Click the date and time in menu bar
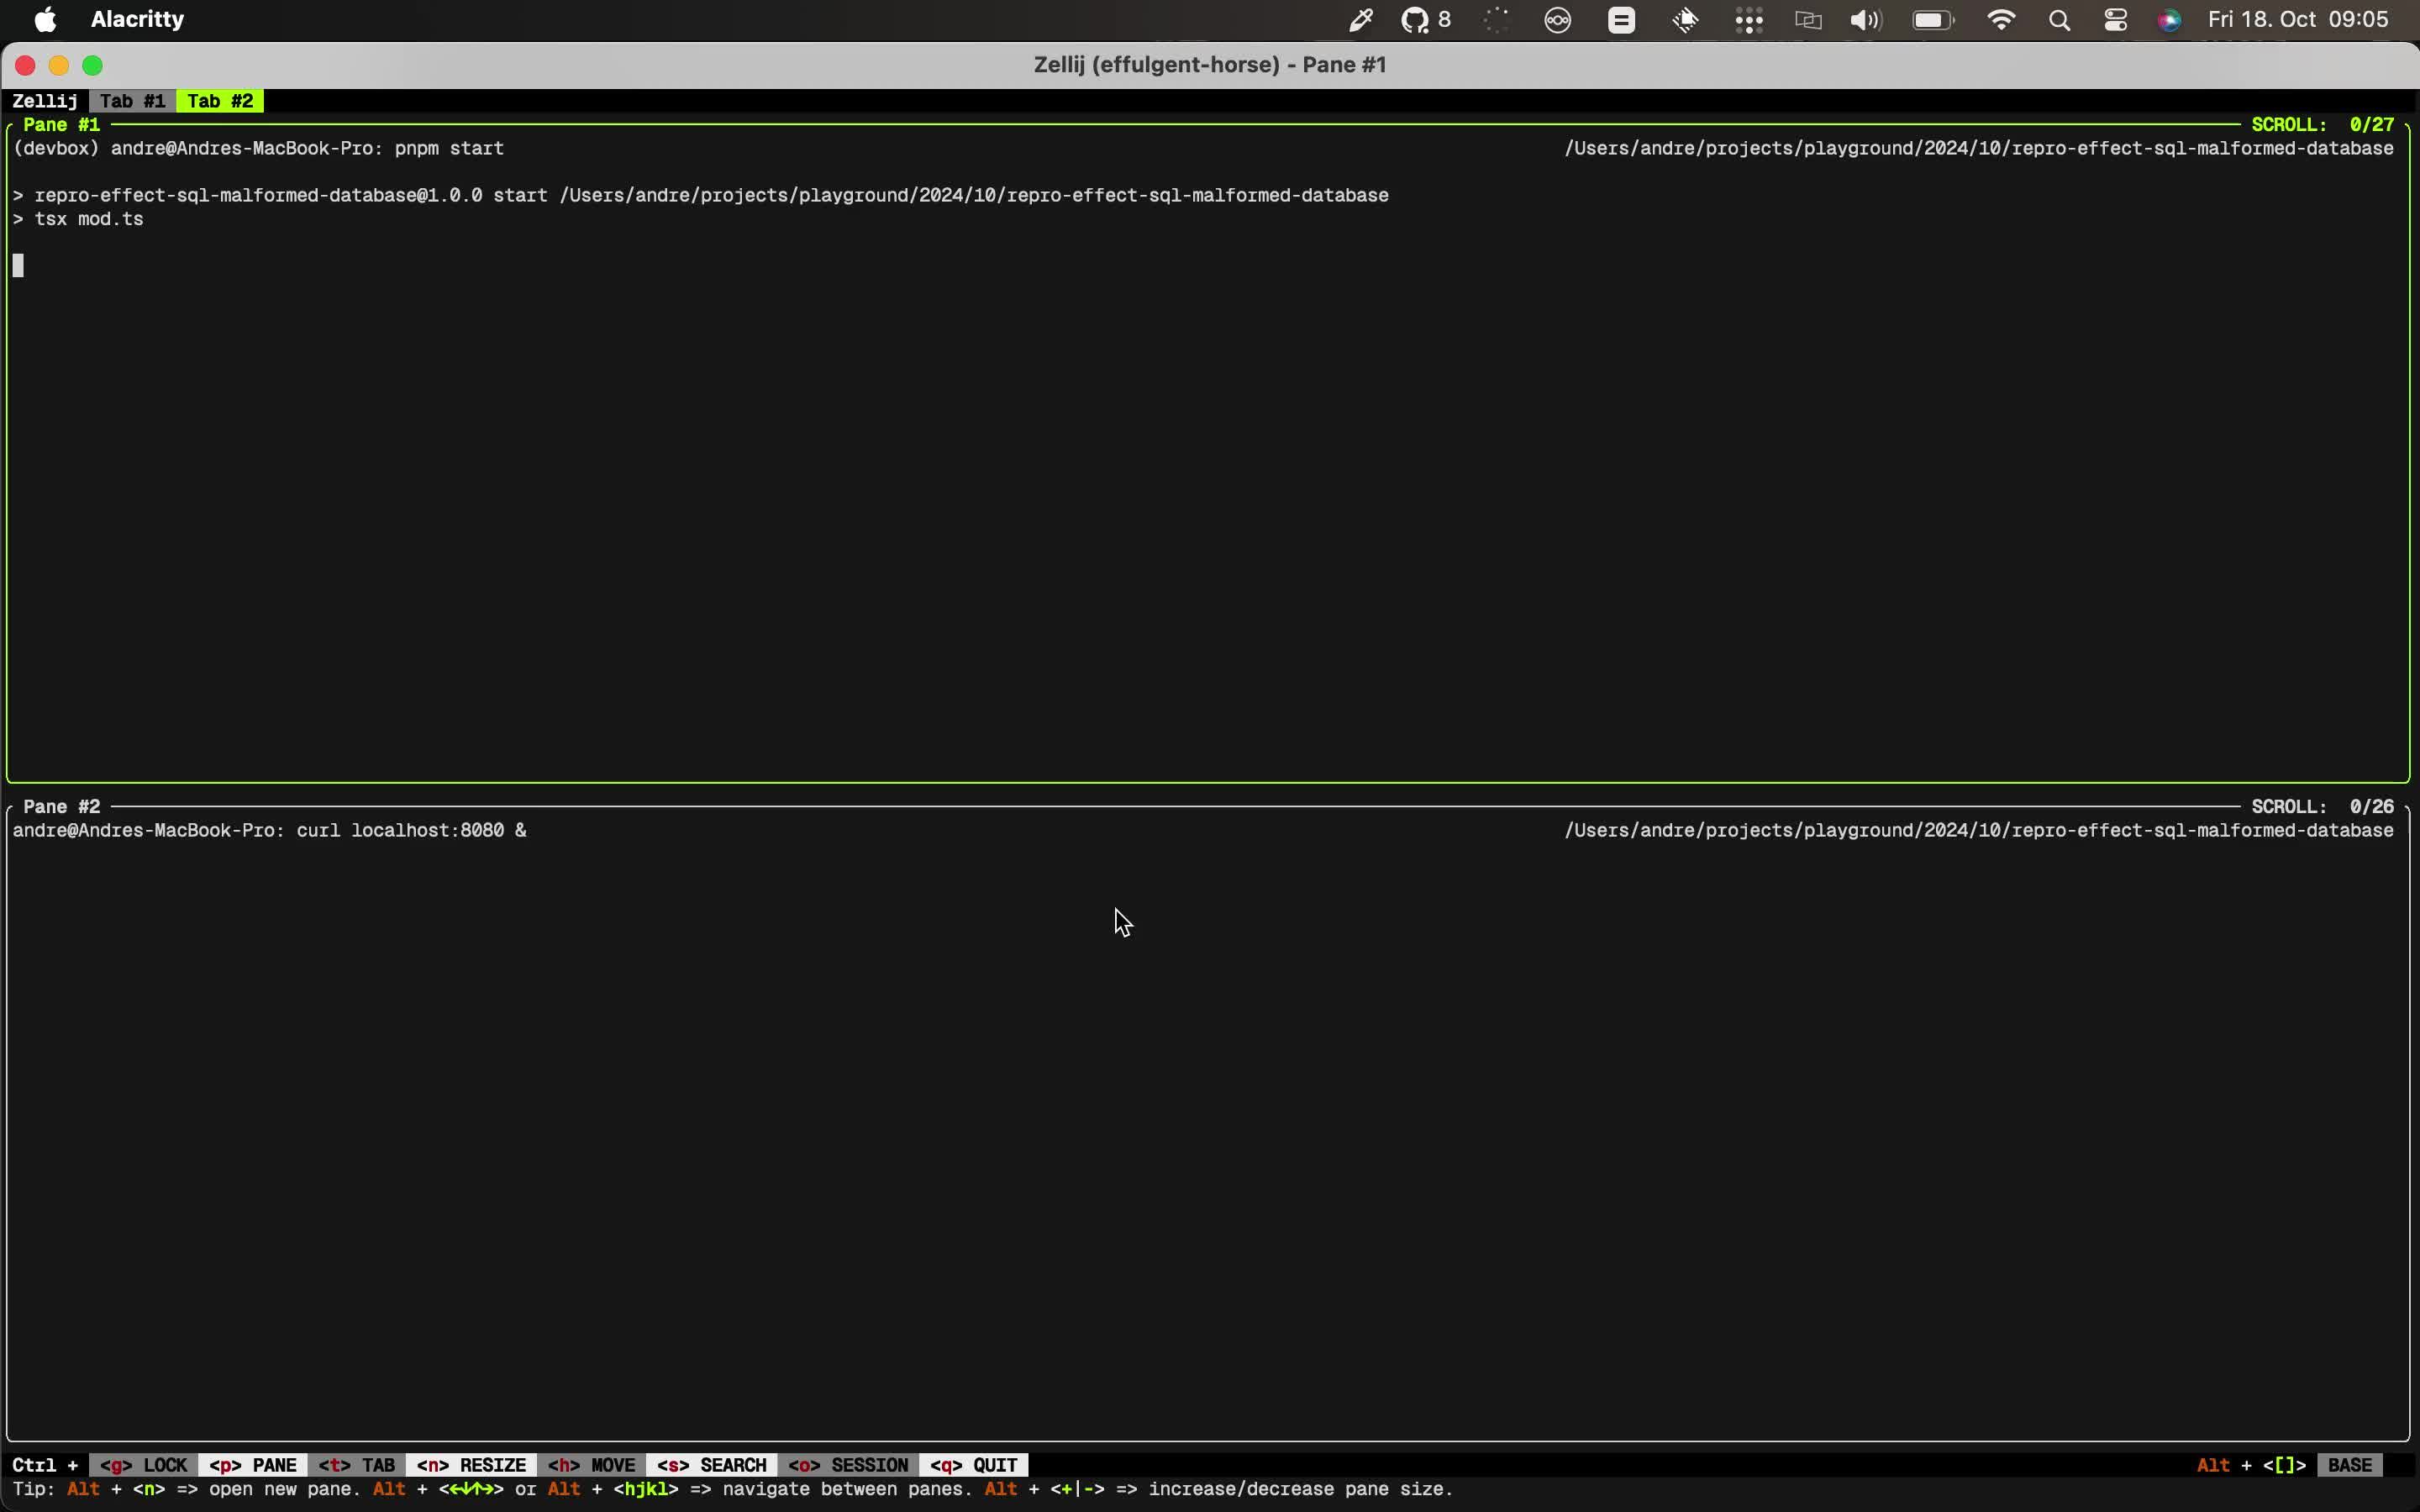The image size is (2420, 1512). point(2298,20)
